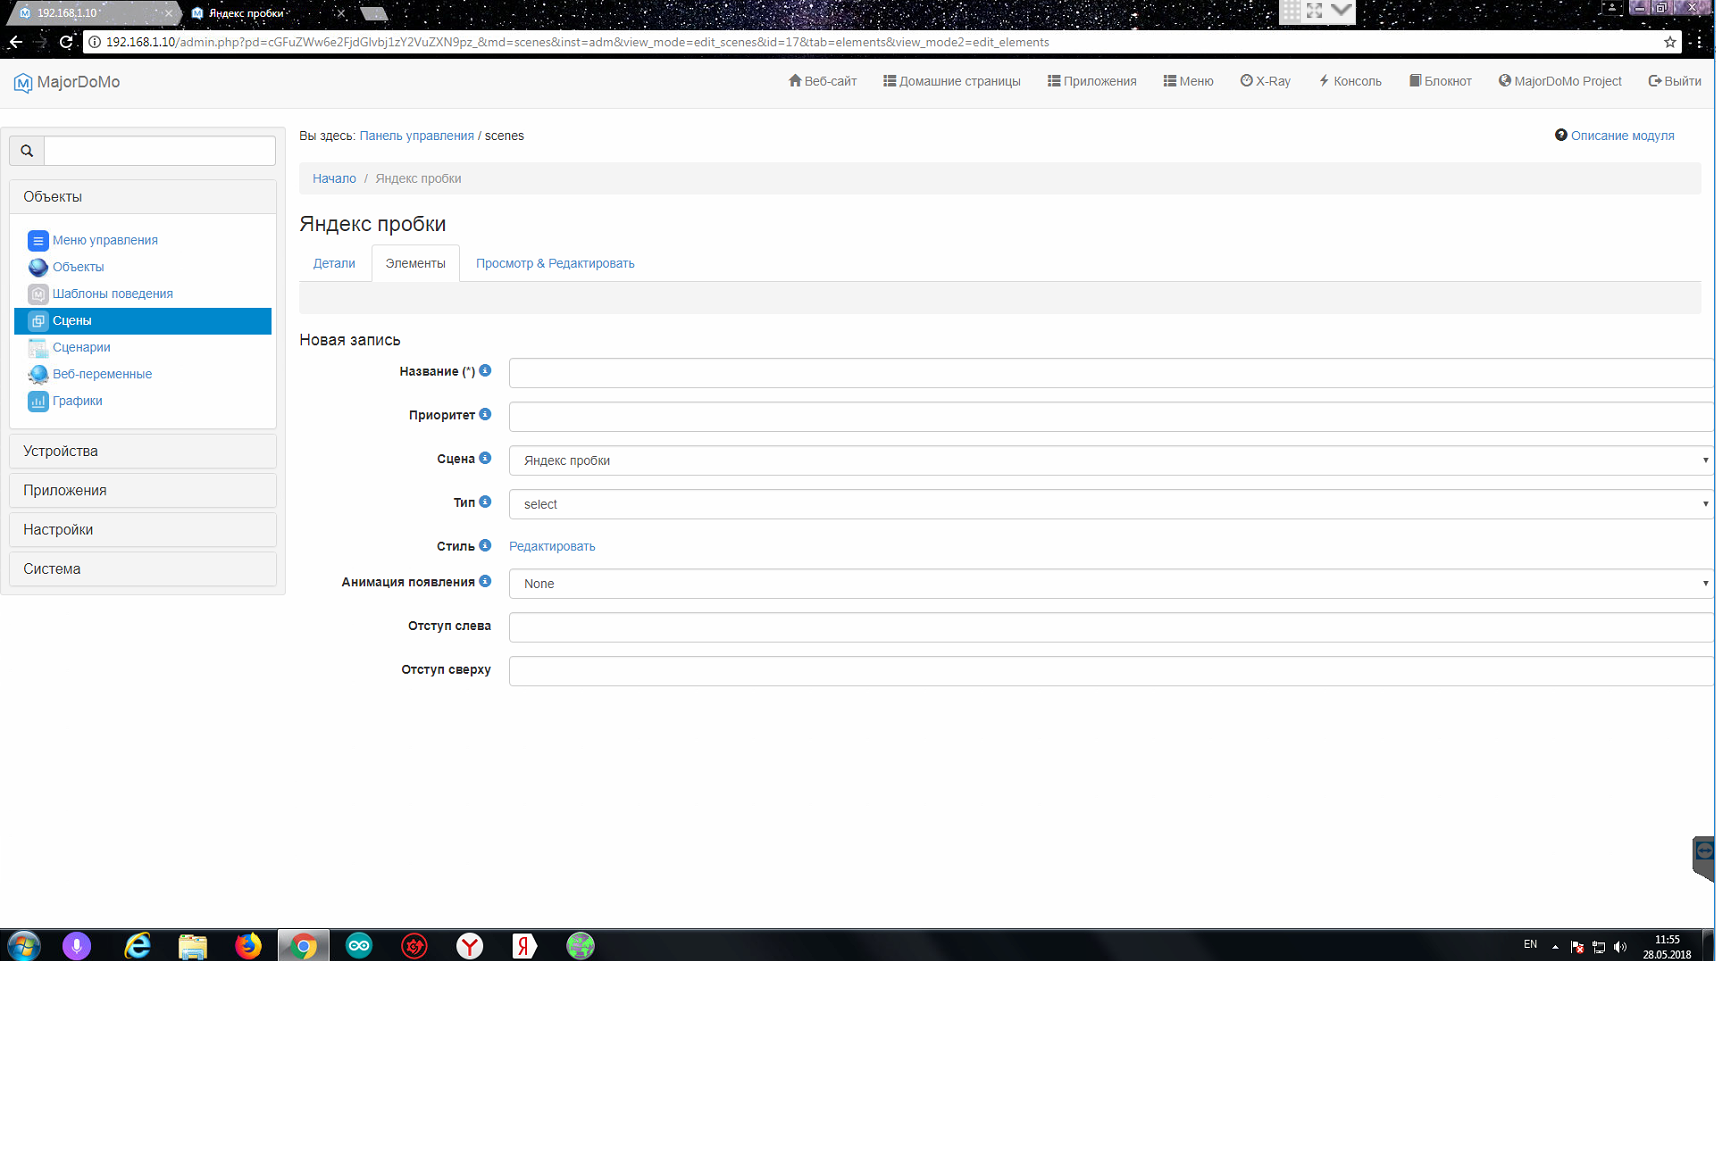Open the Windows Start menu
The height and width of the screenshot is (1161, 1716).
[24, 946]
